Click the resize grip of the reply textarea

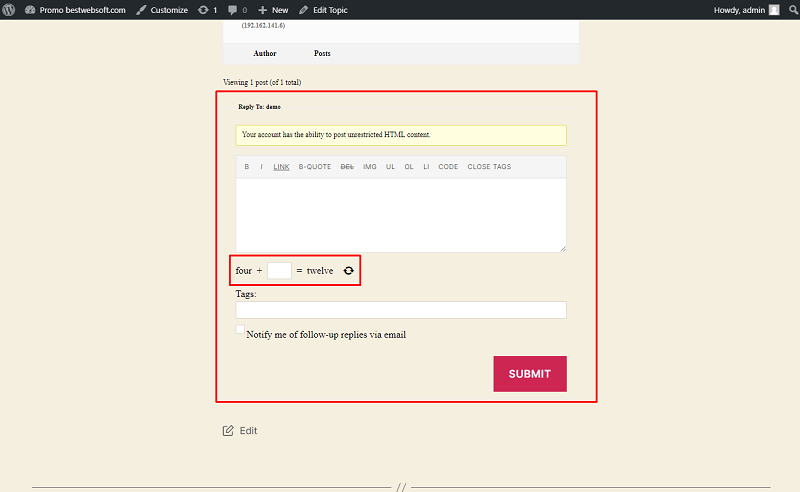pyautogui.click(x=563, y=249)
